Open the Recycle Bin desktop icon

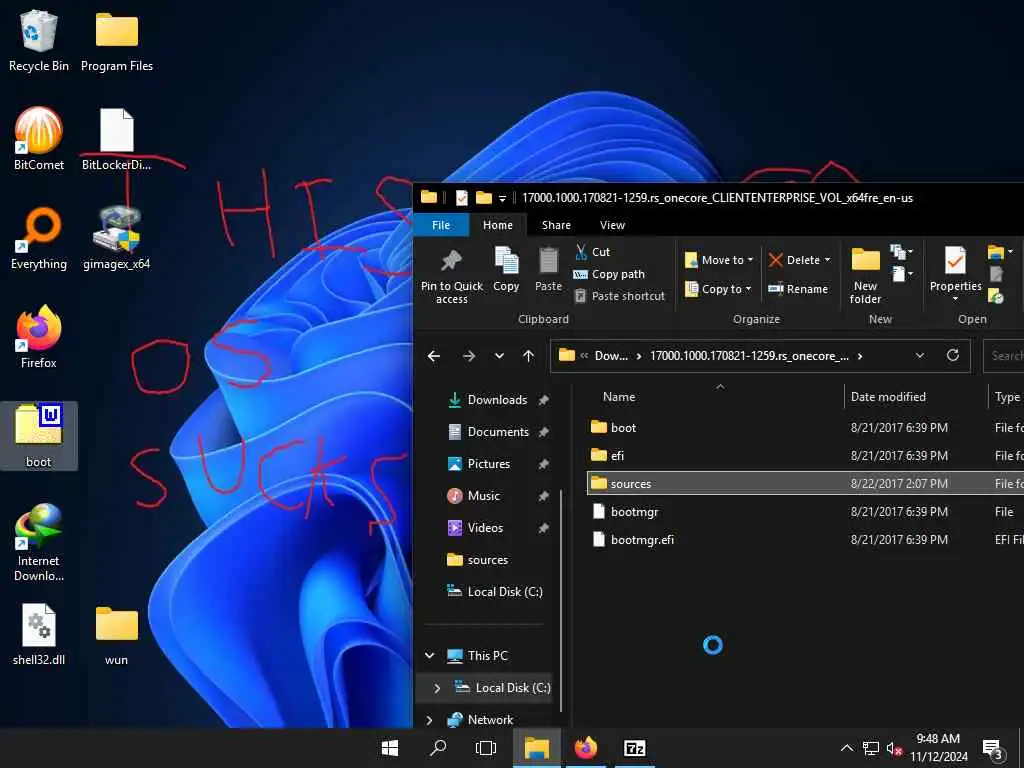(39, 40)
